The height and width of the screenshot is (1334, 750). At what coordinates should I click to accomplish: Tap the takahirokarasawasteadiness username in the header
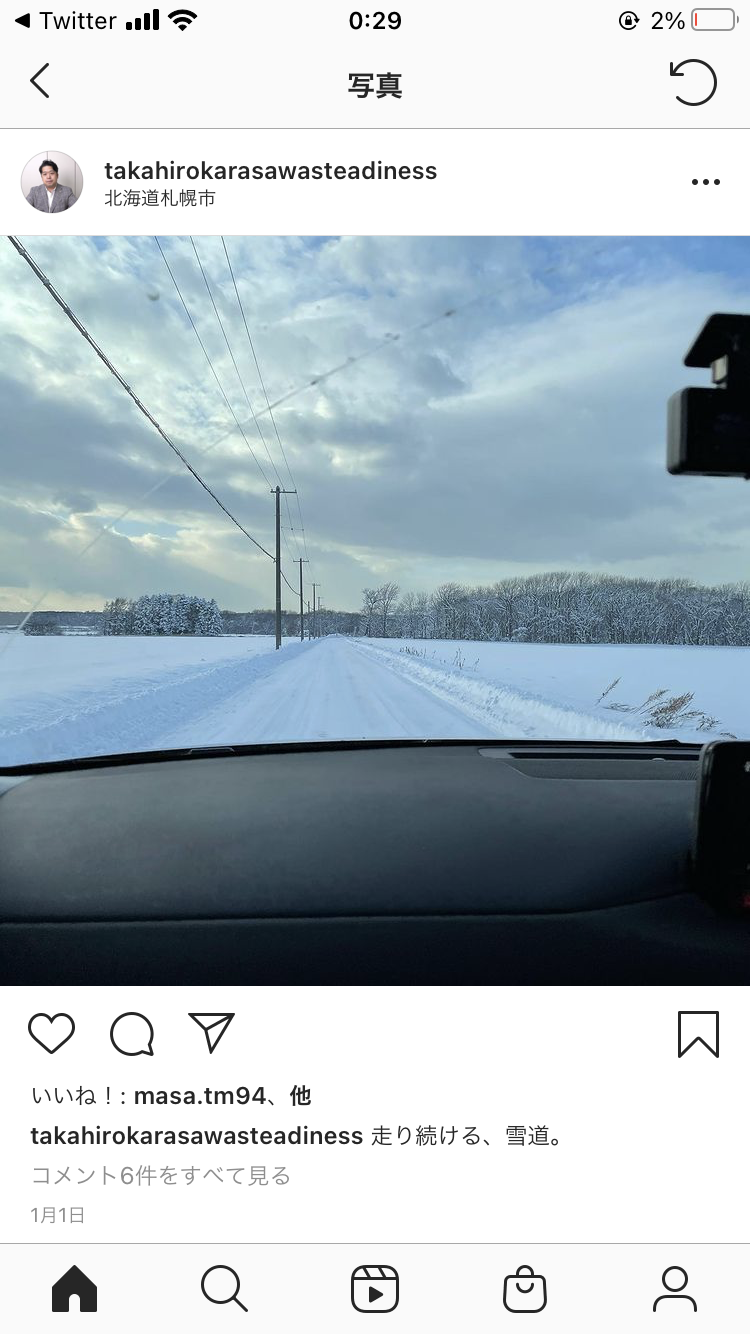pyautogui.click(x=271, y=171)
